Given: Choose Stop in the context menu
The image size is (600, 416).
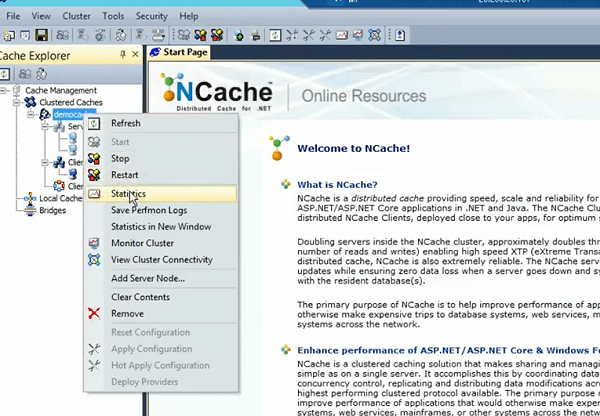Looking at the screenshot, I should click(x=161, y=158).
